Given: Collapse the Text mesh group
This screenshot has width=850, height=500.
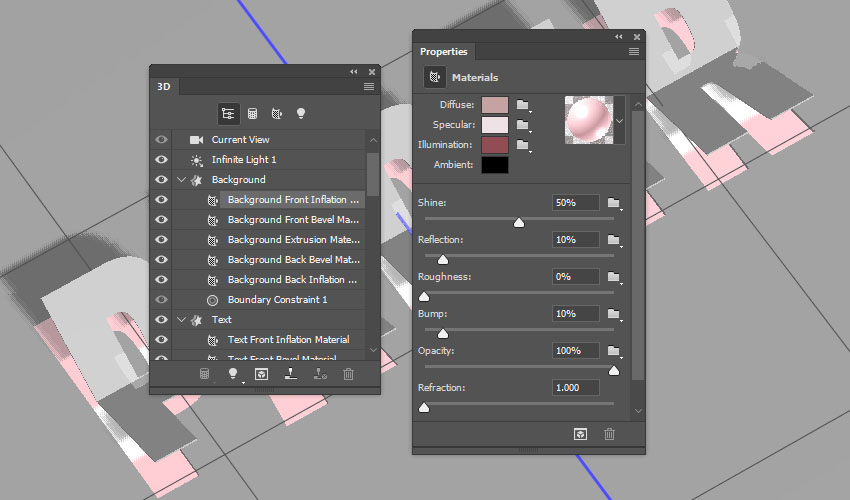Looking at the screenshot, I should (x=182, y=319).
